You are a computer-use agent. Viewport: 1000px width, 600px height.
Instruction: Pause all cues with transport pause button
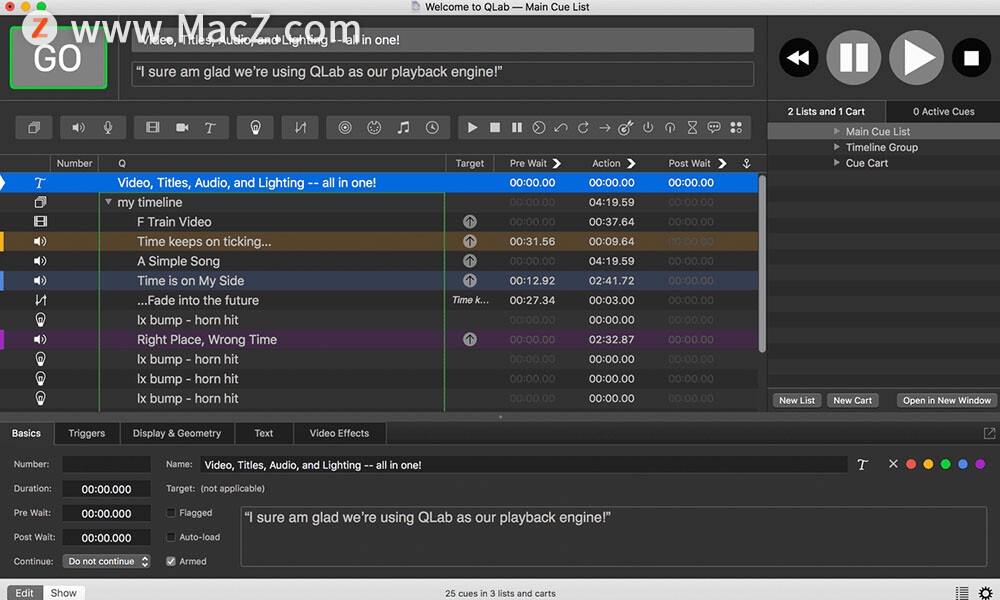[853, 58]
